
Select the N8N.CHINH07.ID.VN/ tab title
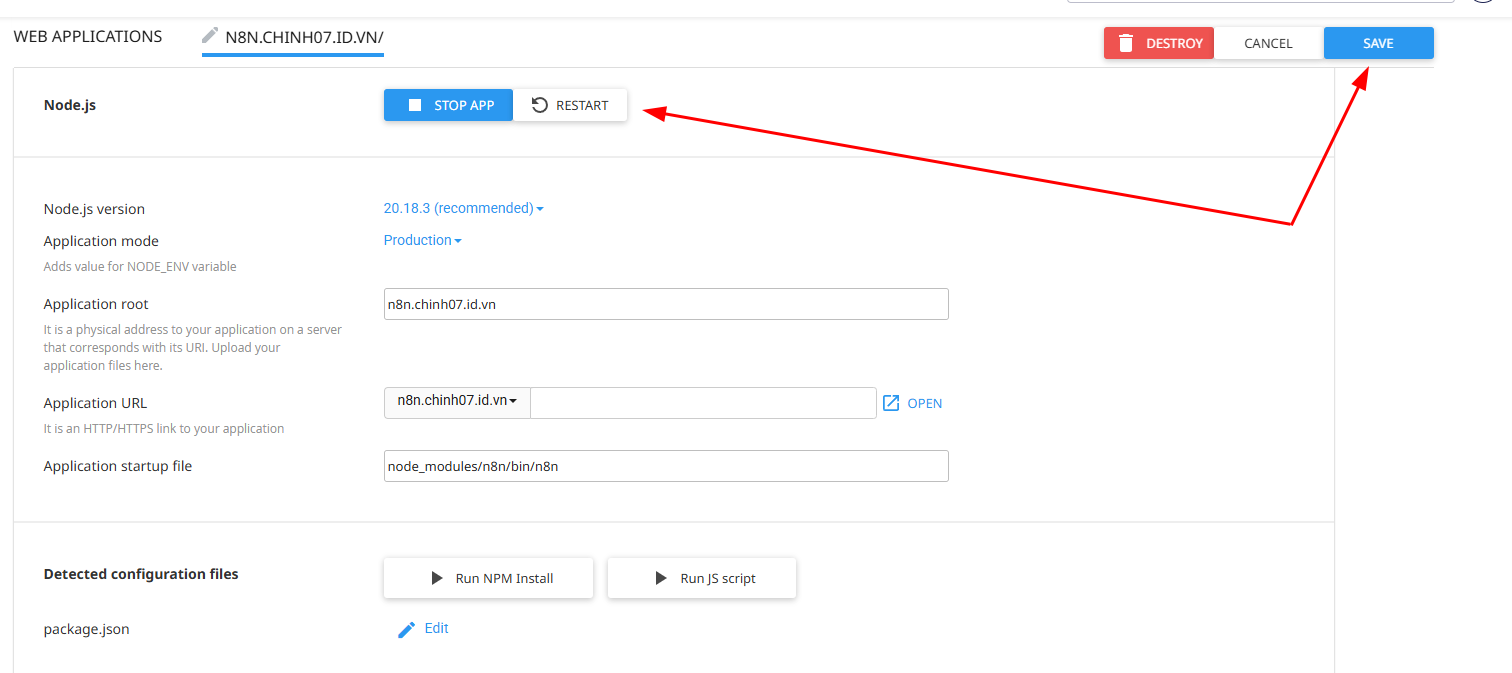click(x=304, y=37)
